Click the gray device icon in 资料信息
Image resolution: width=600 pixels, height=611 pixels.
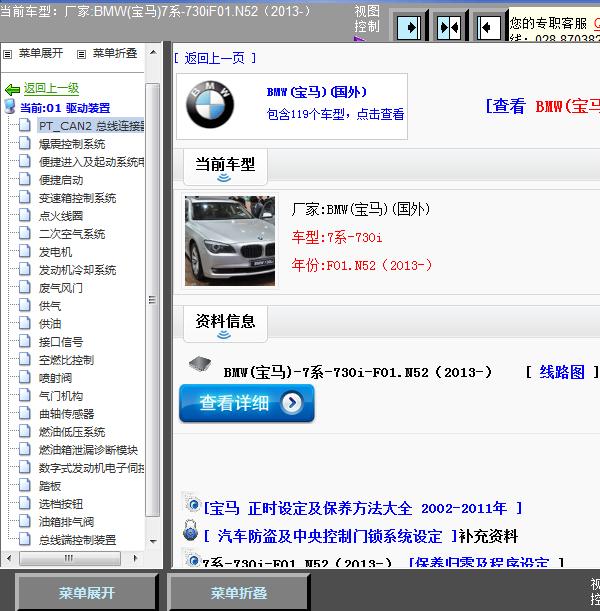coord(200,364)
